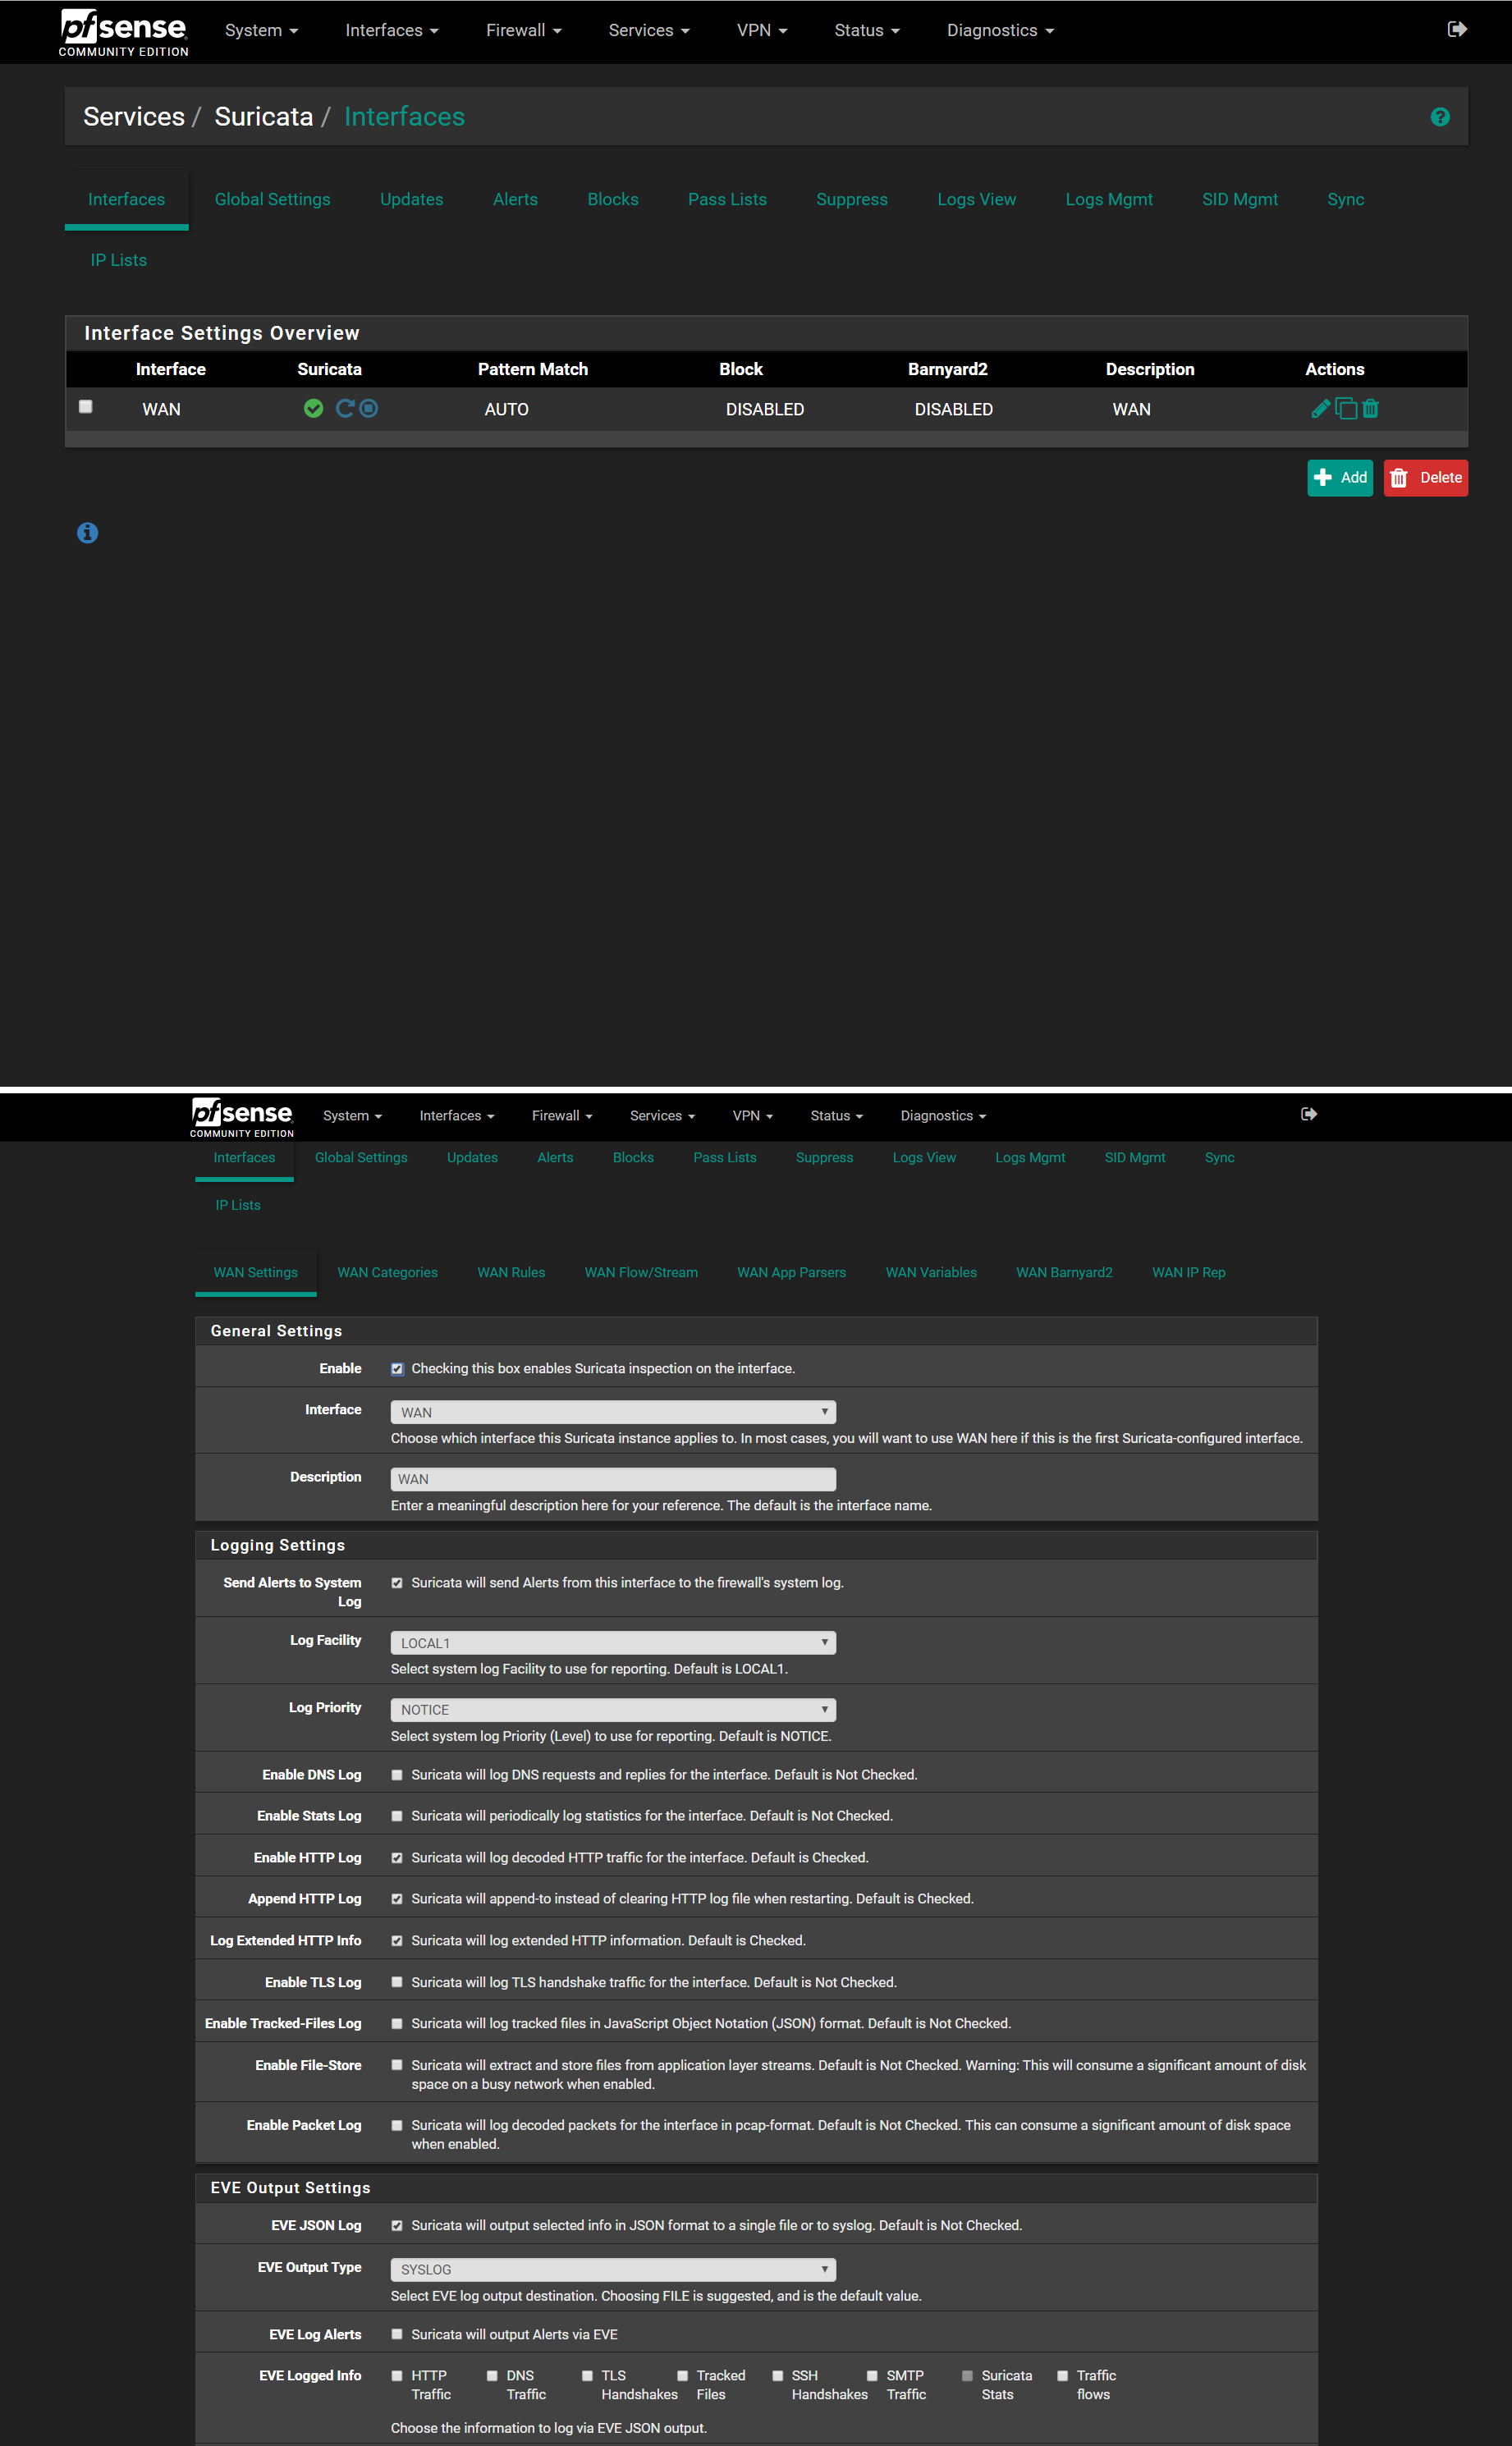Open the IP Lists tab in top window
Image resolution: width=1512 pixels, height=2446 pixels.
coord(118,260)
